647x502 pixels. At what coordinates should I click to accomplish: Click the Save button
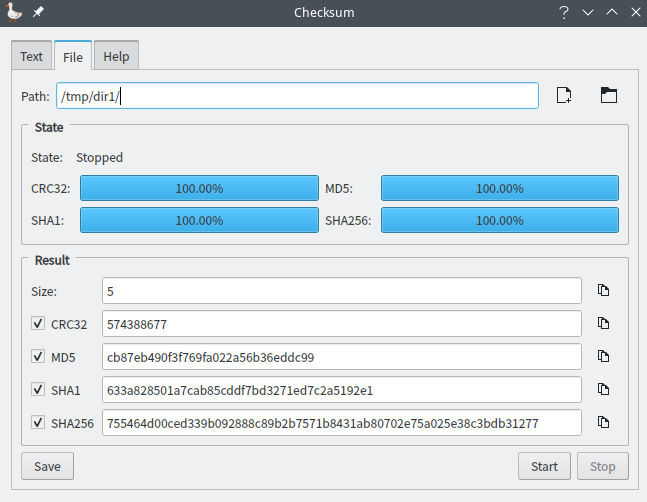(x=47, y=466)
